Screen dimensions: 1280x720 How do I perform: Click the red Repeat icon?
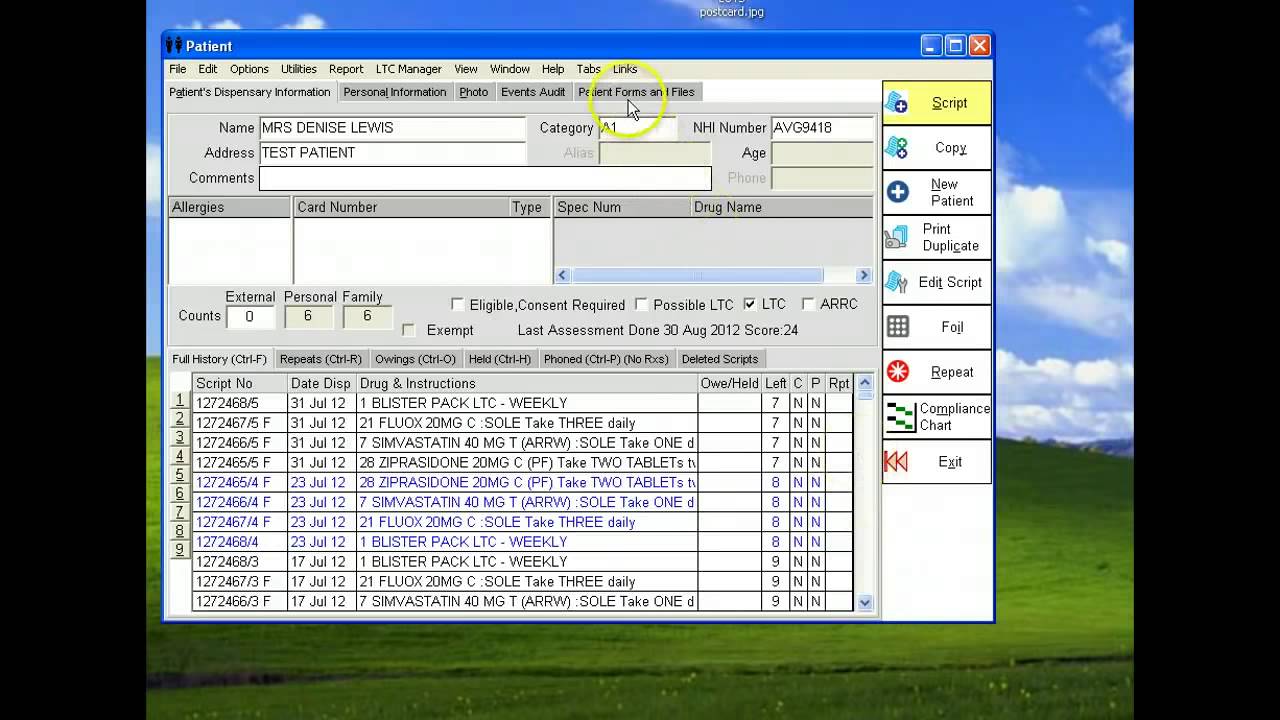pos(898,372)
